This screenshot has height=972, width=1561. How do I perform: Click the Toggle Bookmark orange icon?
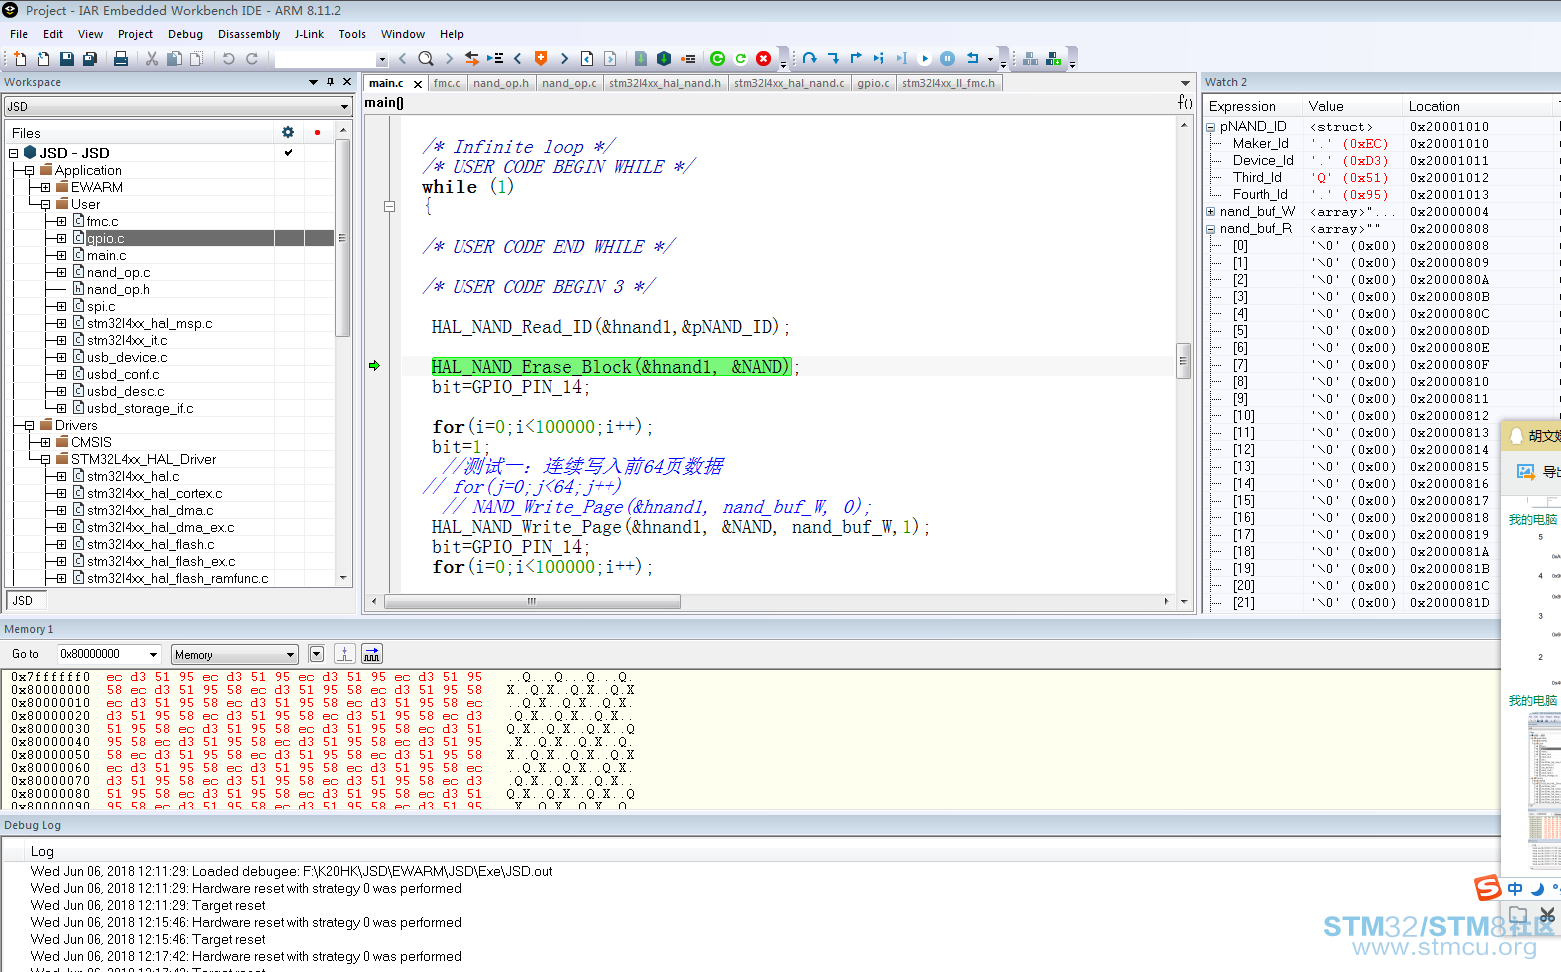541,58
